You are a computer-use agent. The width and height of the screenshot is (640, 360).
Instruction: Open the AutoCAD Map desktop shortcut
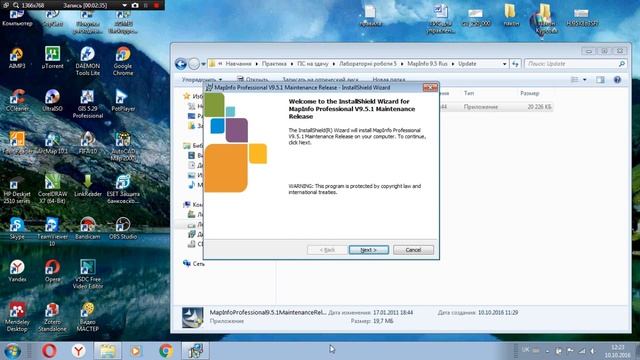(x=123, y=146)
